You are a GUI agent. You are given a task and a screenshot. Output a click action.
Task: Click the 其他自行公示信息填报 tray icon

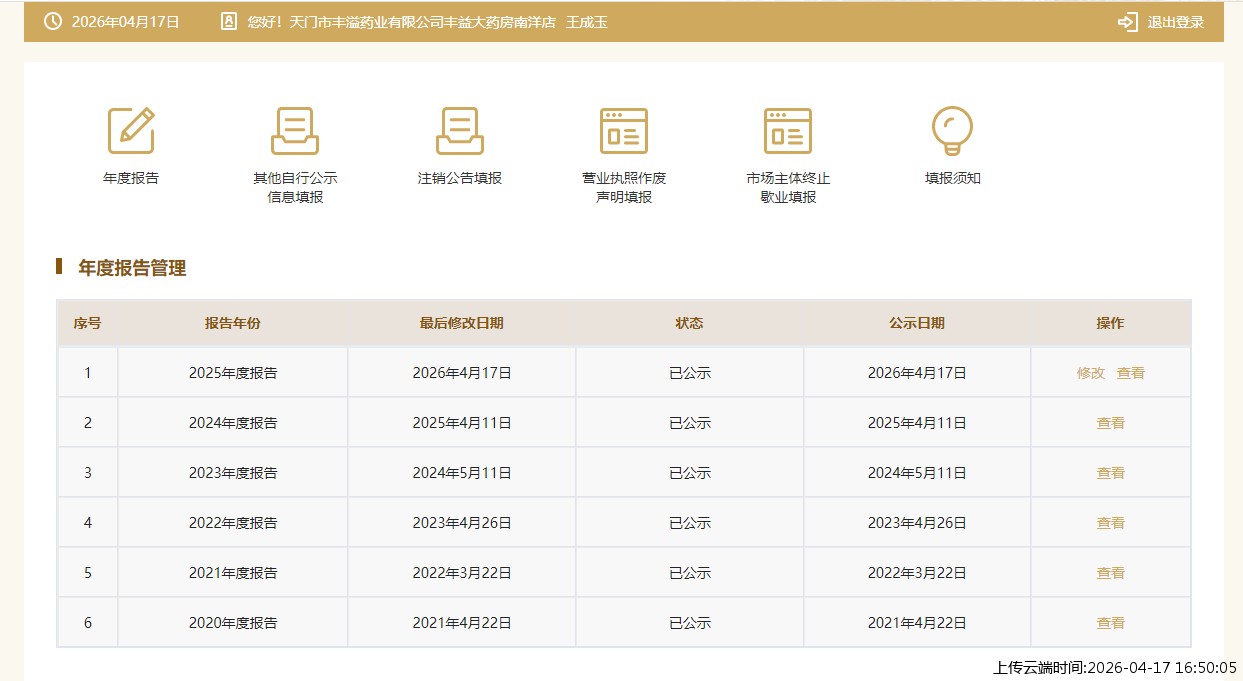(x=295, y=131)
